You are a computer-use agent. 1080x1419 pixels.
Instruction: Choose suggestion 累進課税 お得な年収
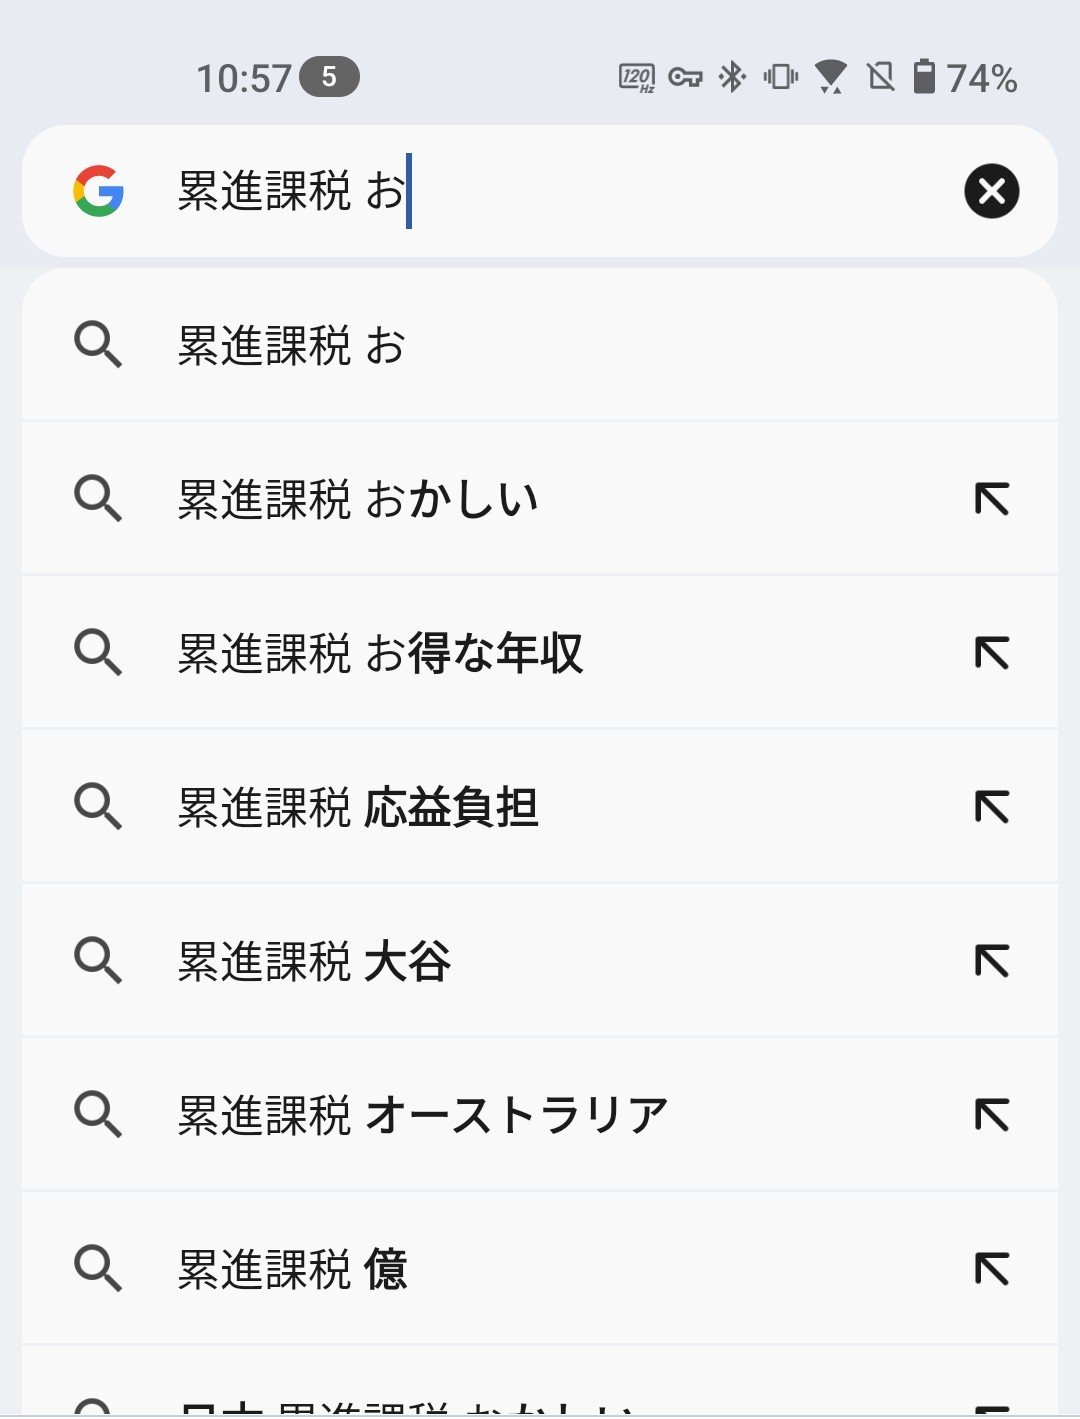click(x=540, y=652)
